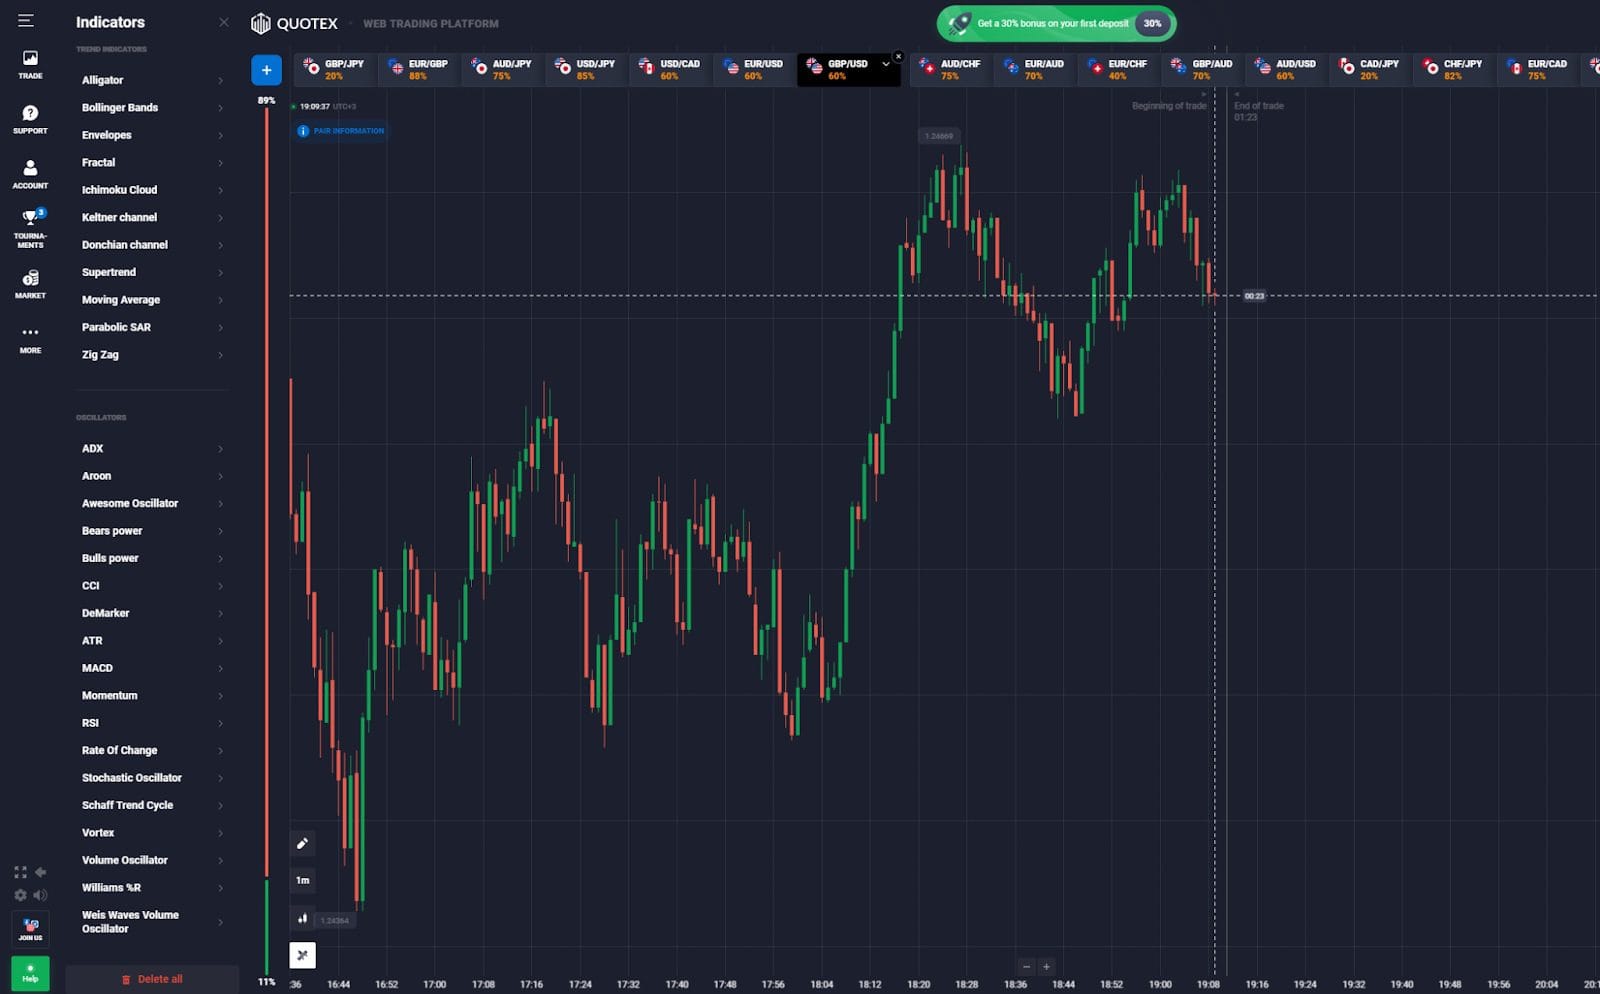Select the Williams %R oscillator
Image resolution: width=1600 pixels, height=994 pixels.
[x=152, y=888]
